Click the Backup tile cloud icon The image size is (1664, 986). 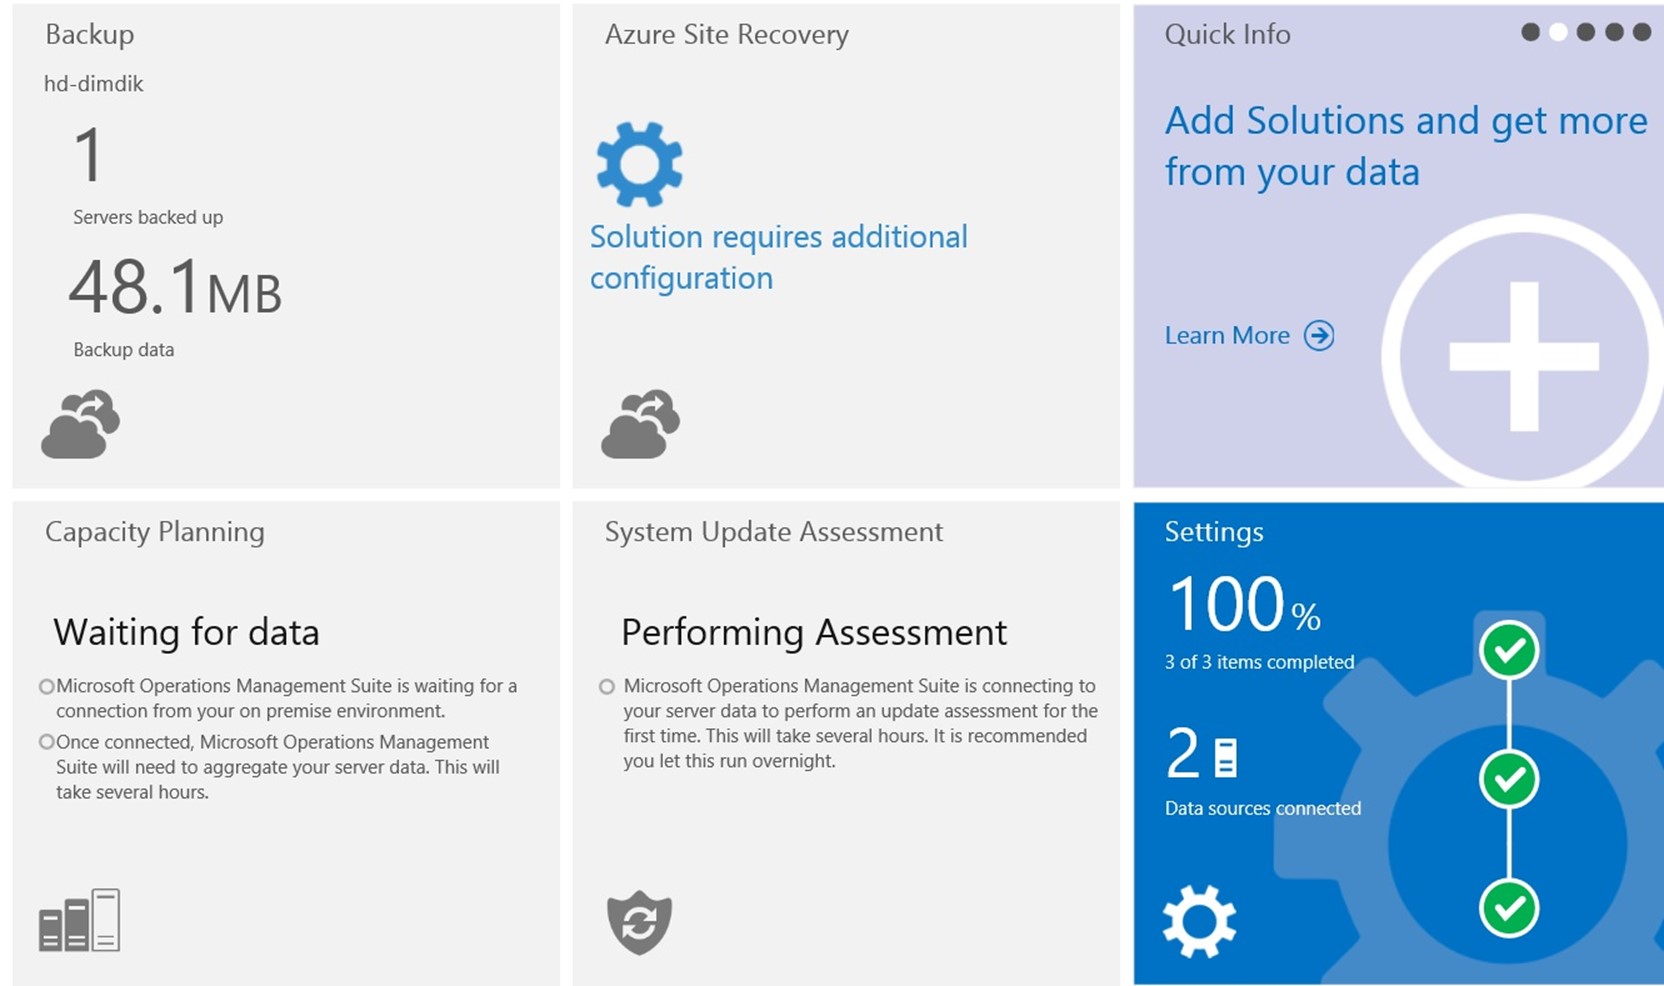point(80,424)
